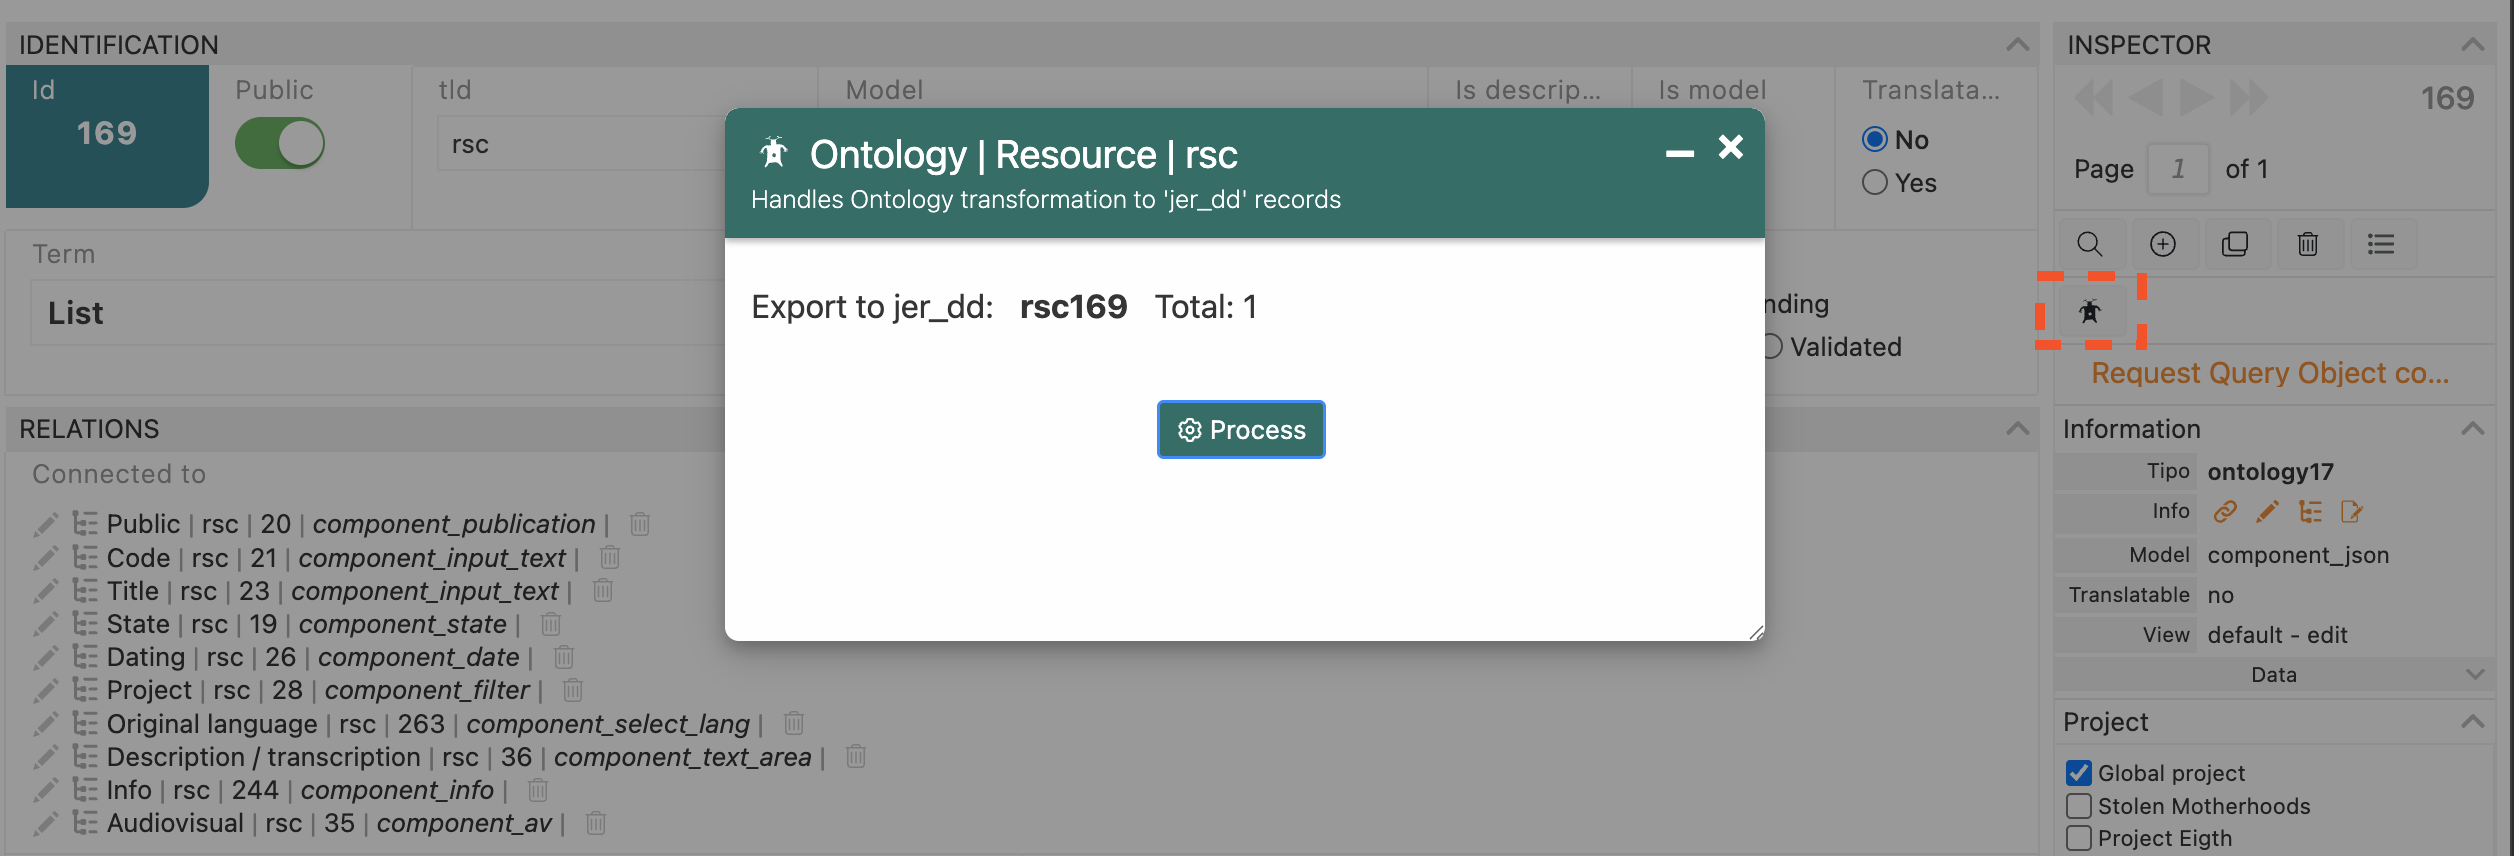Toggle the Public switch off
Viewport: 2514px width, 856px height.
[280, 143]
